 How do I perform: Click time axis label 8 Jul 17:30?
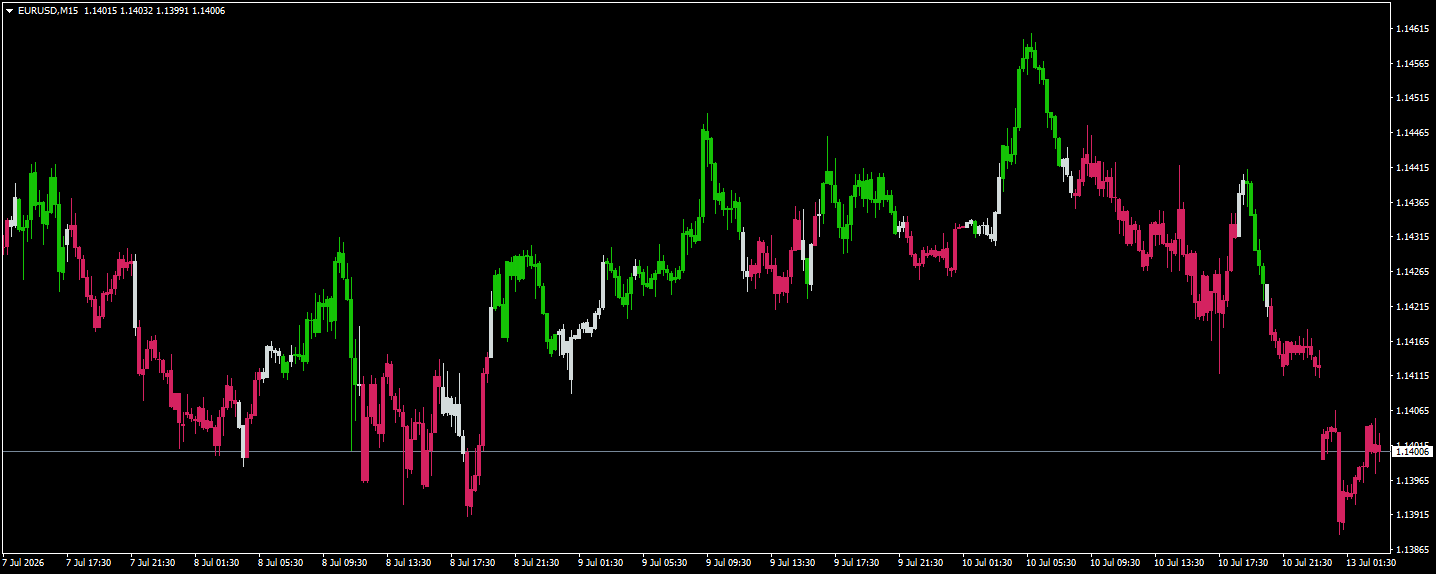click(473, 563)
